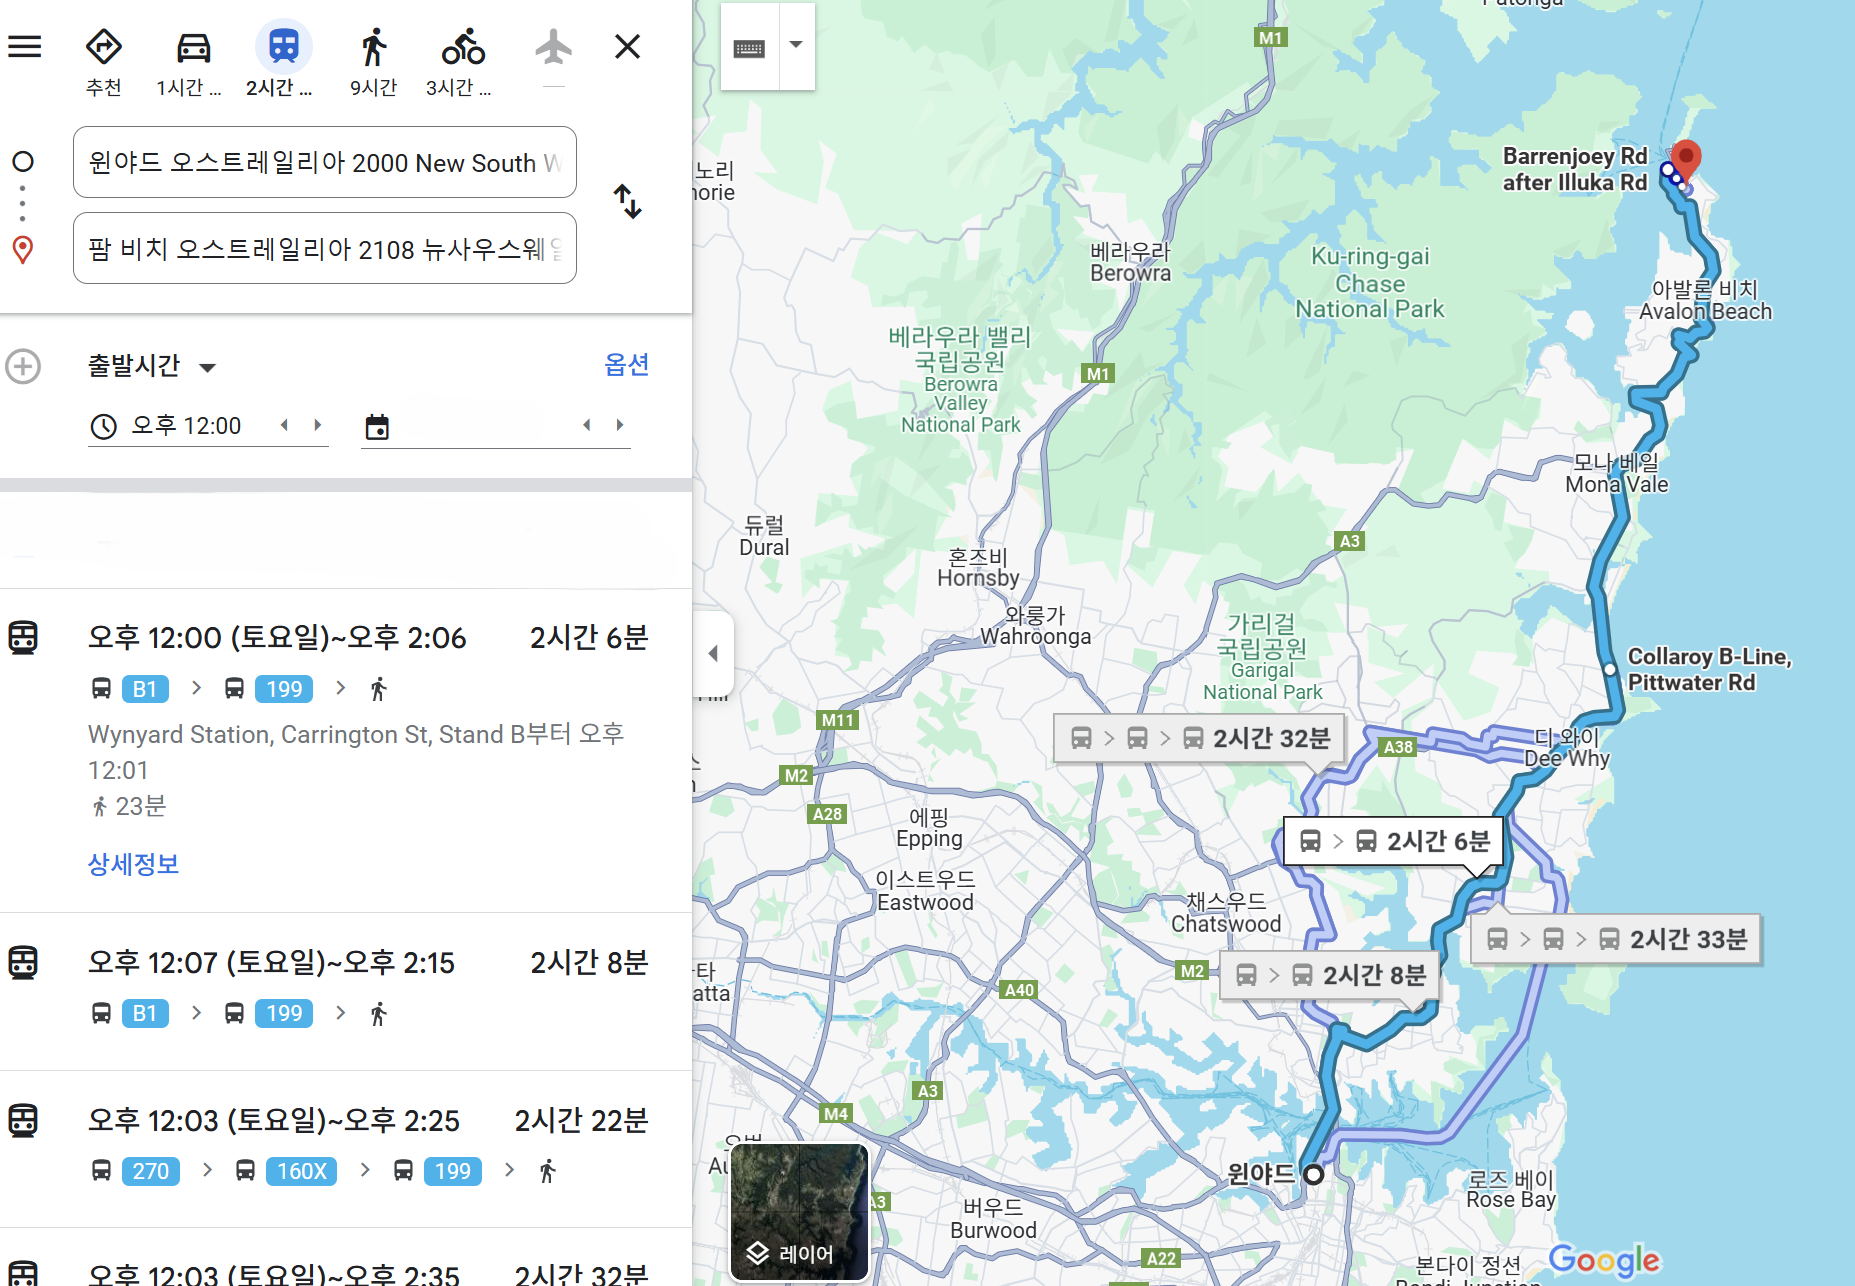Click the walking icon in first route
Screen dimensions: 1855x1286
click(378, 689)
